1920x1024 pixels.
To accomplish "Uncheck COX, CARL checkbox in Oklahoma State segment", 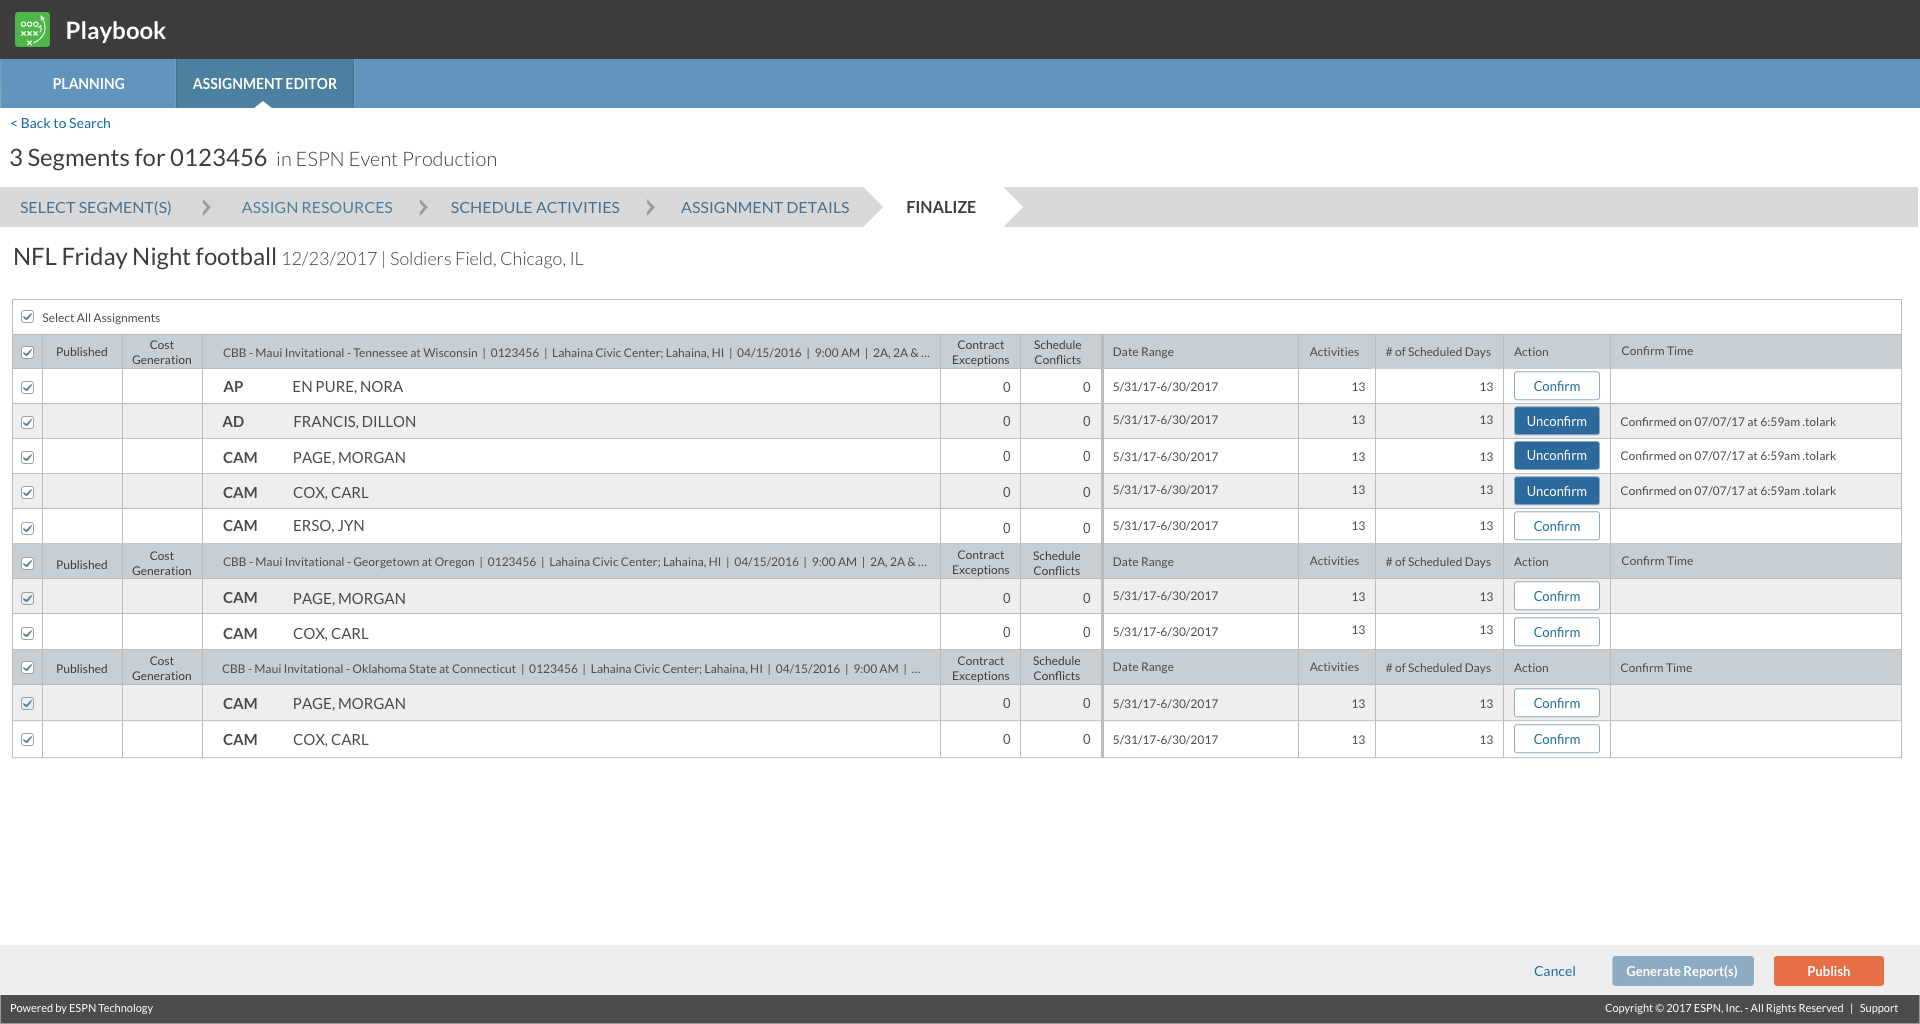I will 28,740.
